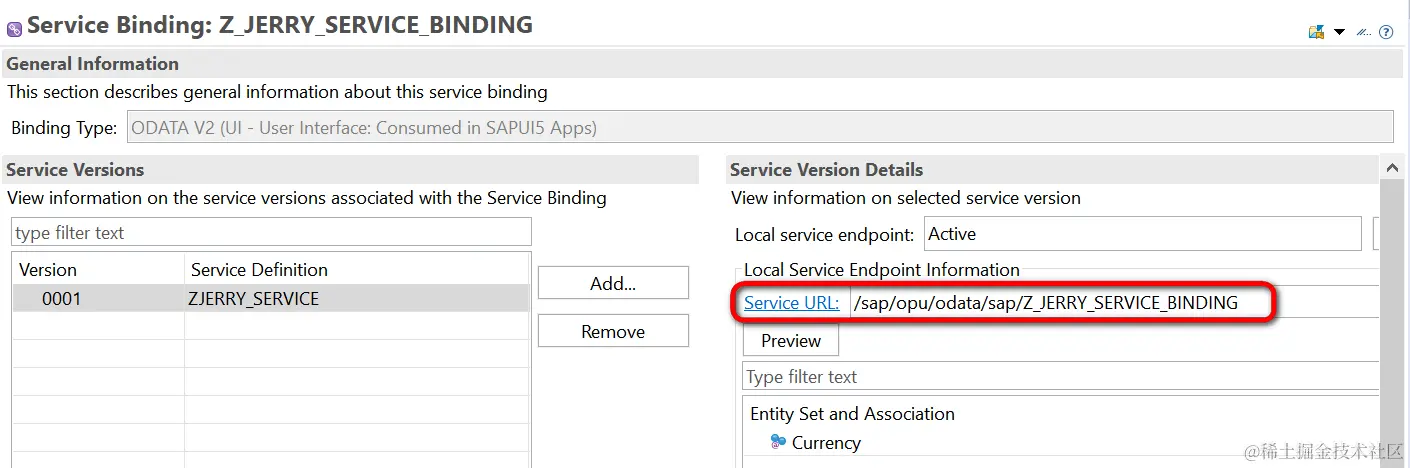Open the dropdown arrow next to the folder icon
This screenshot has width=1410, height=468.
tap(1340, 32)
